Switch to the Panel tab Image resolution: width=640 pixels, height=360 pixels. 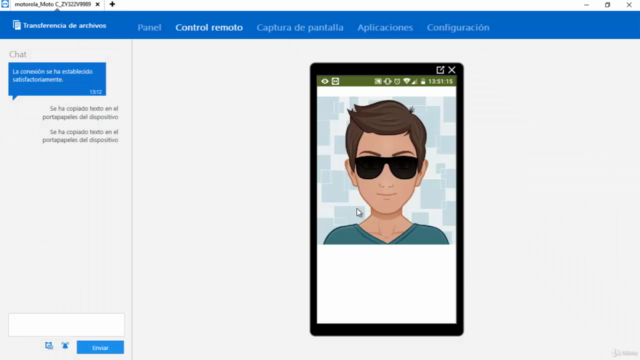click(149, 27)
